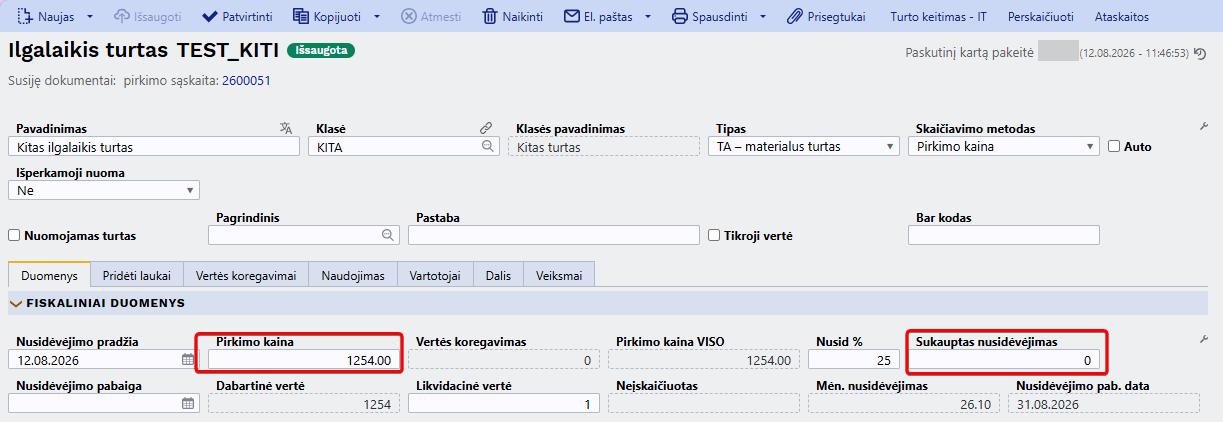The height and width of the screenshot is (422, 1223).
Task: Expand the Kopijuoti dropdown arrow
Action: point(376,17)
